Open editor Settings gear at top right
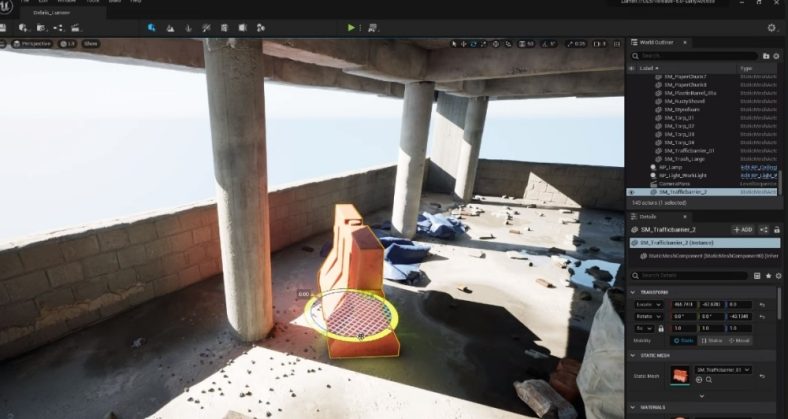 [771, 28]
